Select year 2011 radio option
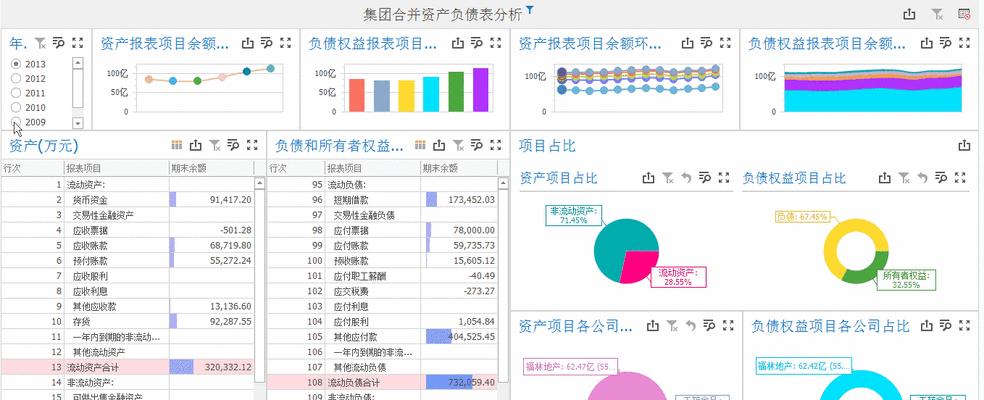Viewport: 984px width, 400px height. point(16,93)
